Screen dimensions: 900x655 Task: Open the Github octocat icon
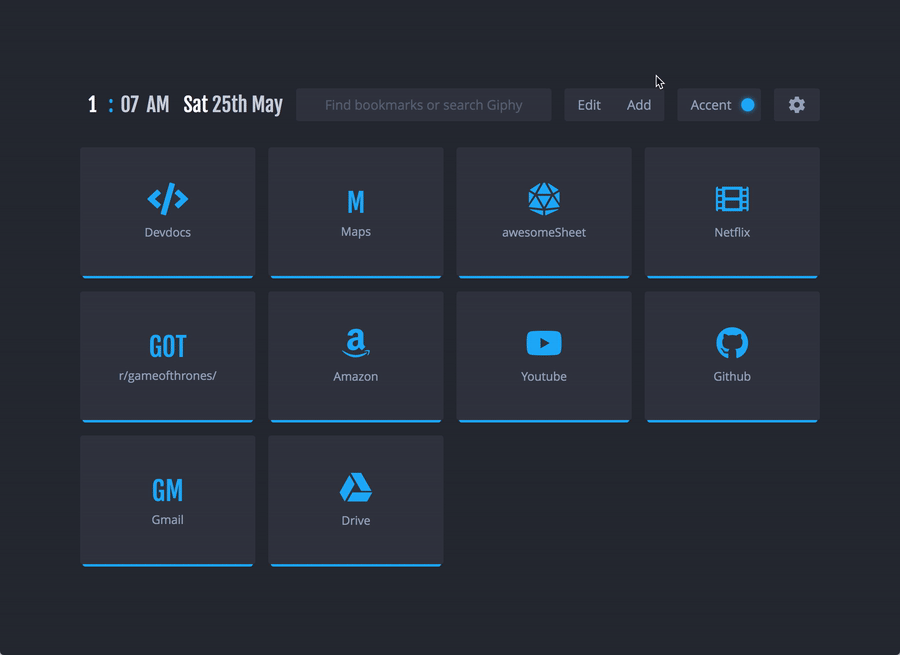(732, 343)
